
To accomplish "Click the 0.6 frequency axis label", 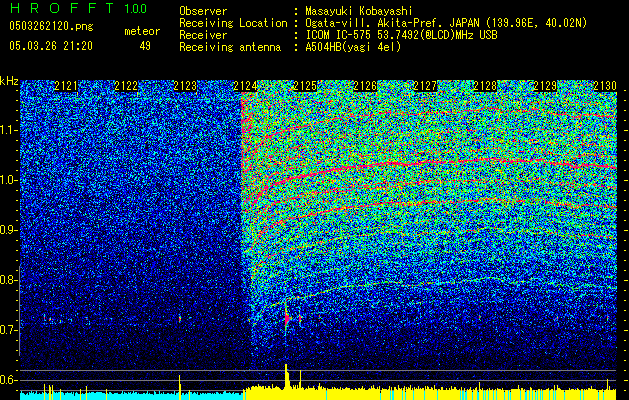I will click(x=8, y=380).
